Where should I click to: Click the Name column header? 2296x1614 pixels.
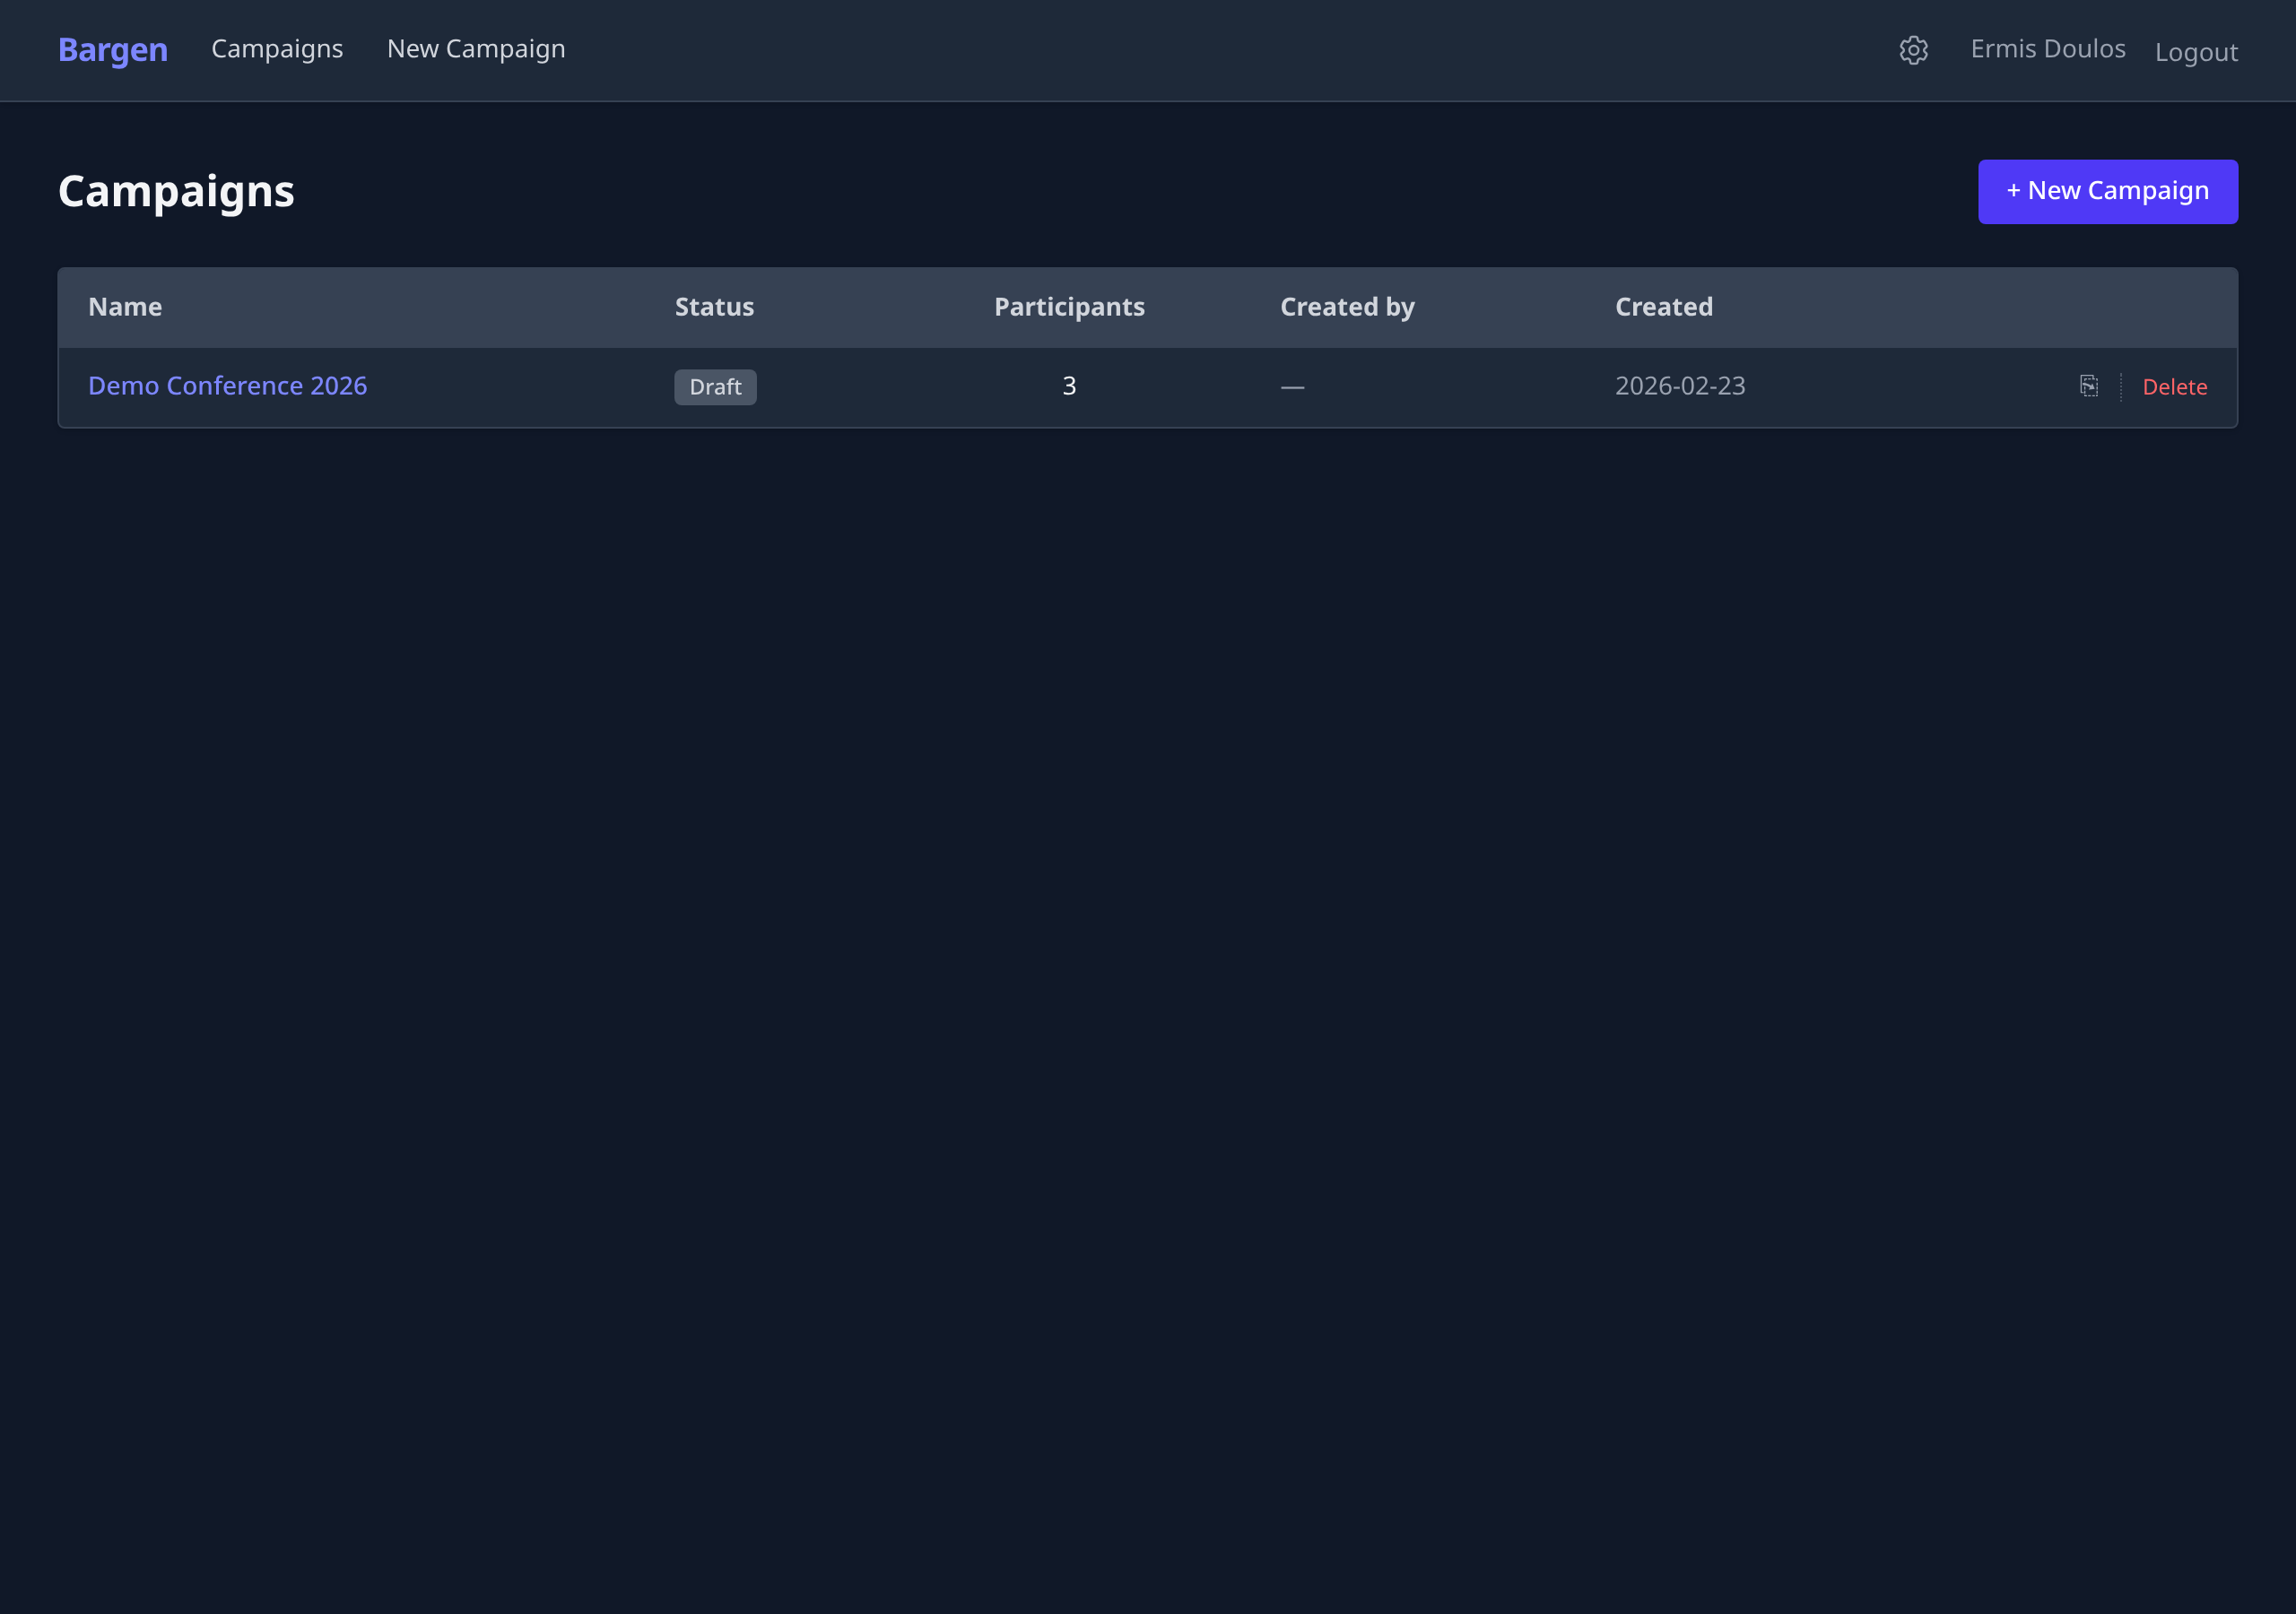point(125,307)
